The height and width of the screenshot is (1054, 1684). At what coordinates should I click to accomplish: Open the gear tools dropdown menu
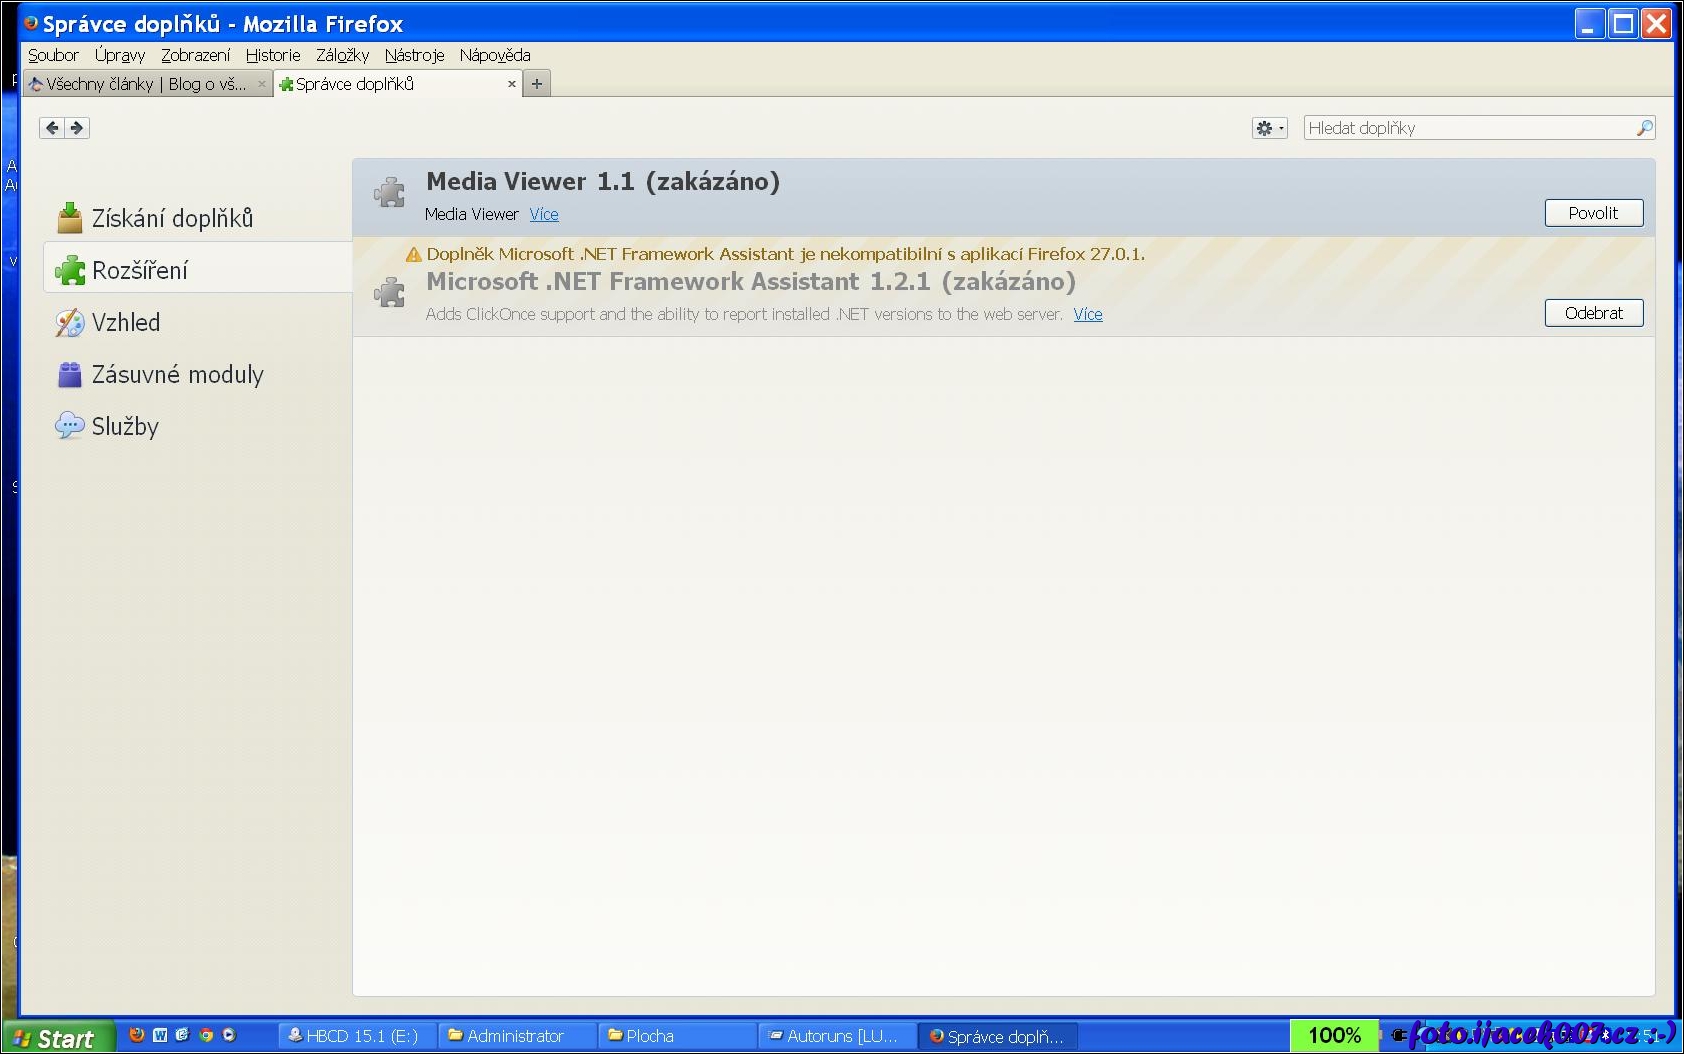[1269, 128]
